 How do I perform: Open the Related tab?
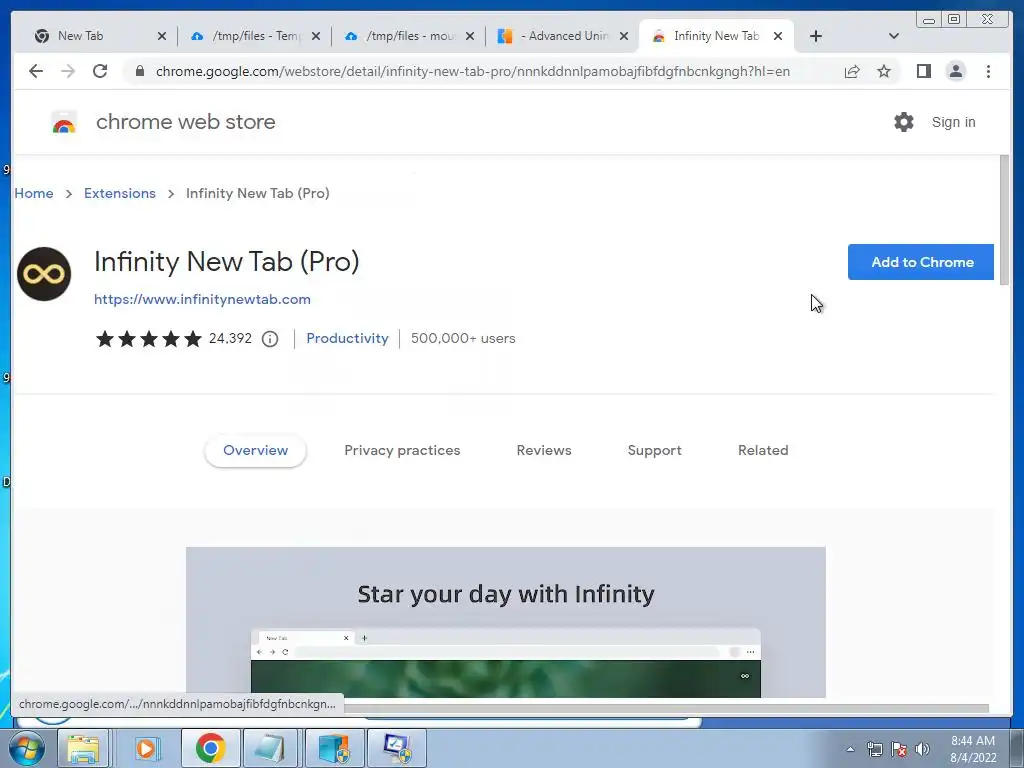click(x=763, y=450)
